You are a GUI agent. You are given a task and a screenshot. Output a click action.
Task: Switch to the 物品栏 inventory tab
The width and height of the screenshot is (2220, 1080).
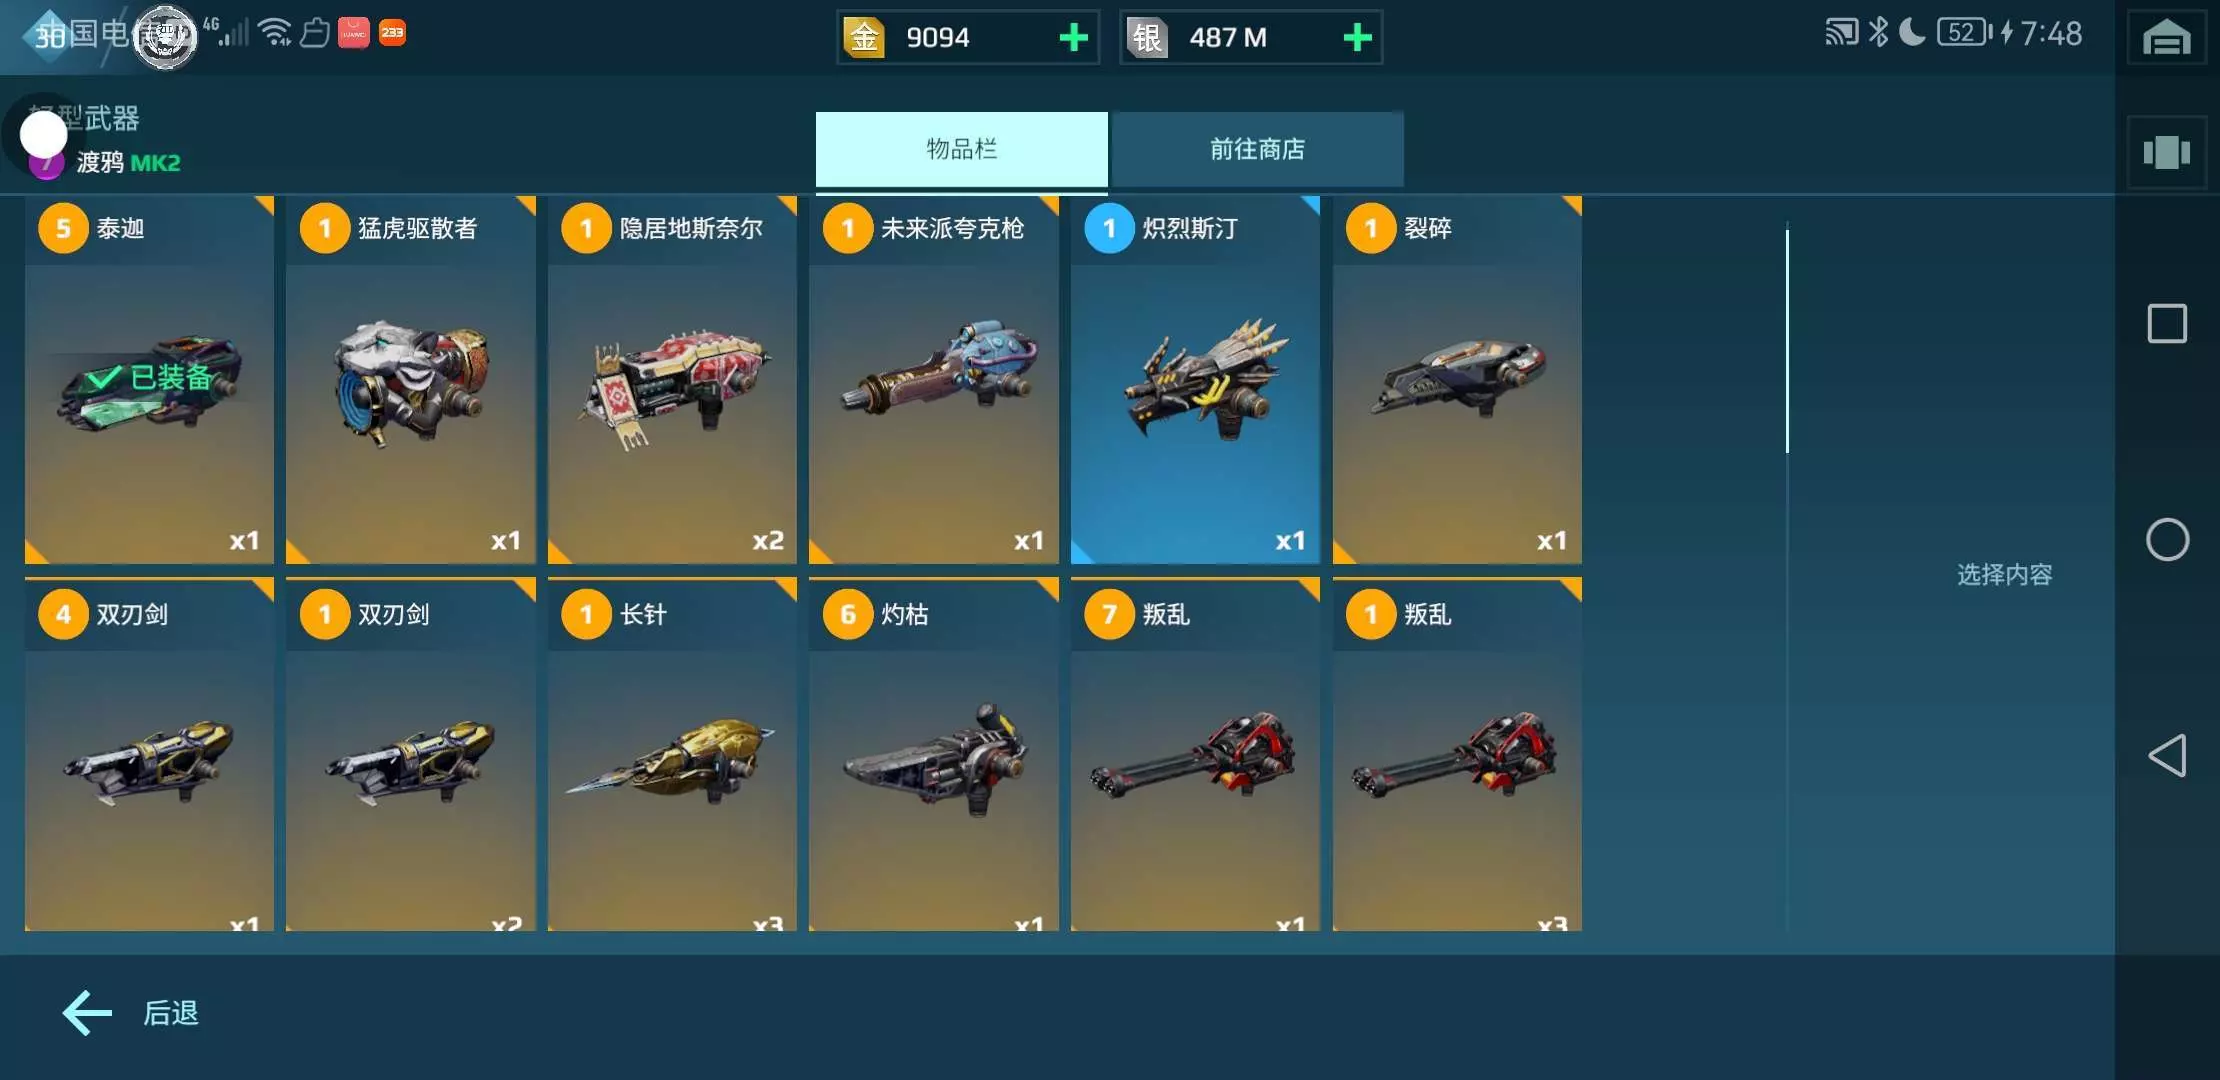click(961, 150)
